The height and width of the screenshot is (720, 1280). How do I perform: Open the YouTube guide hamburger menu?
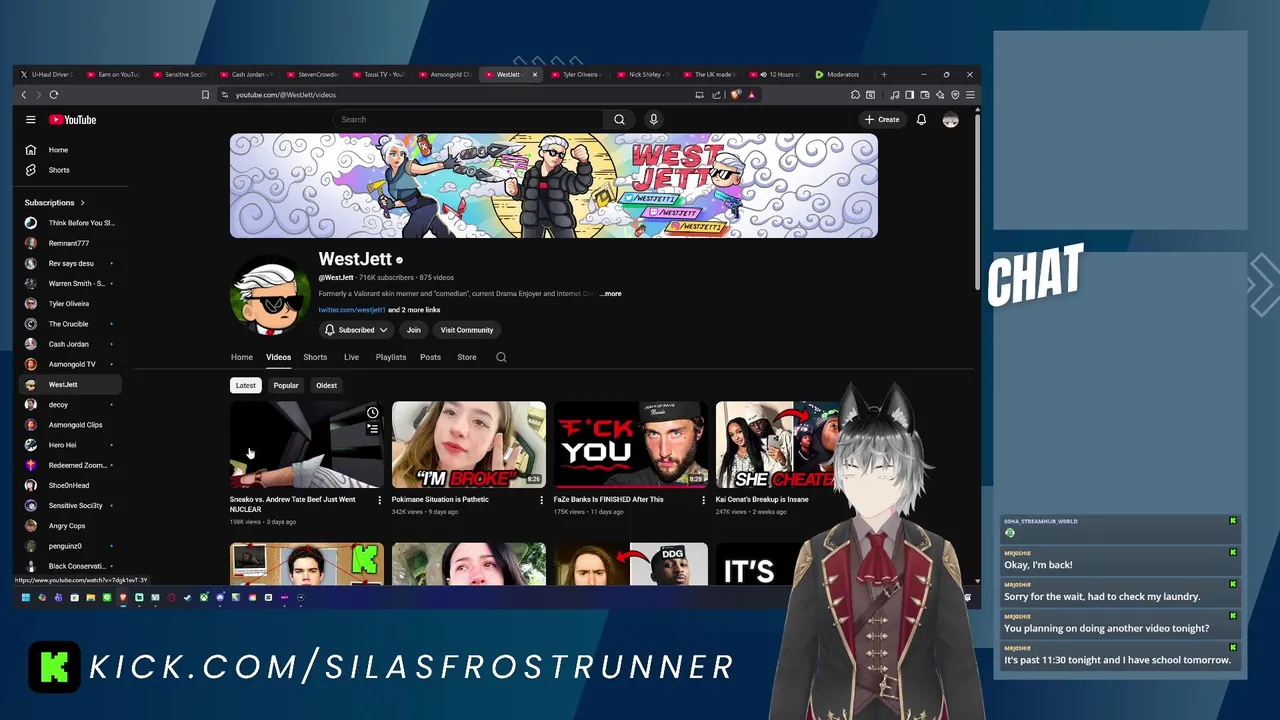pos(31,119)
